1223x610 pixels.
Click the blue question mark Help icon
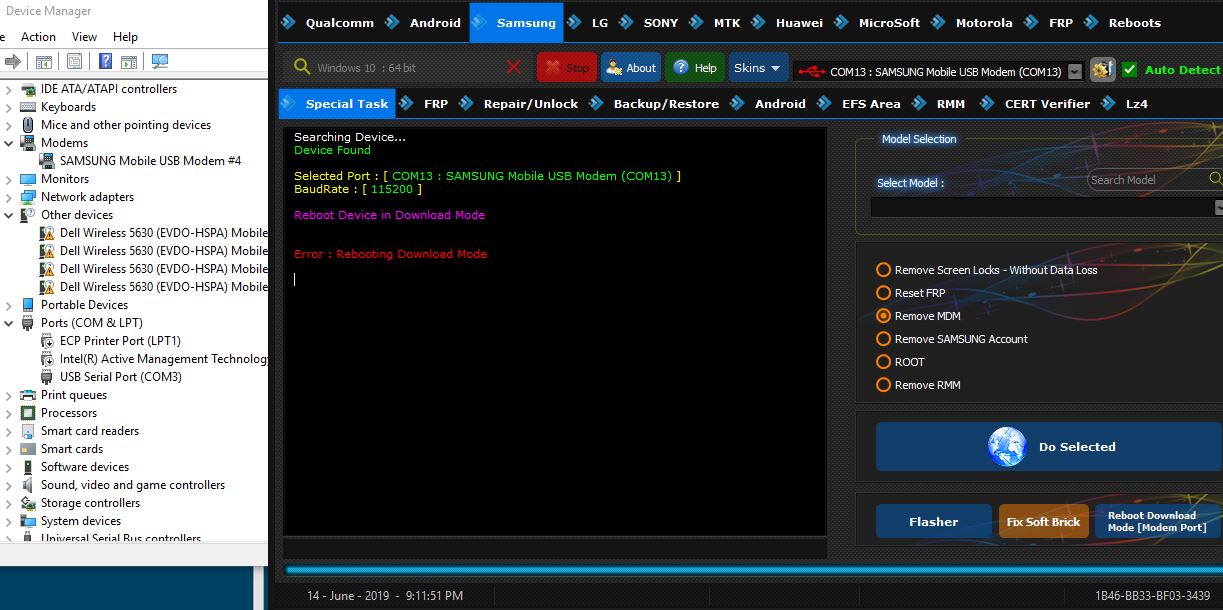click(104, 61)
